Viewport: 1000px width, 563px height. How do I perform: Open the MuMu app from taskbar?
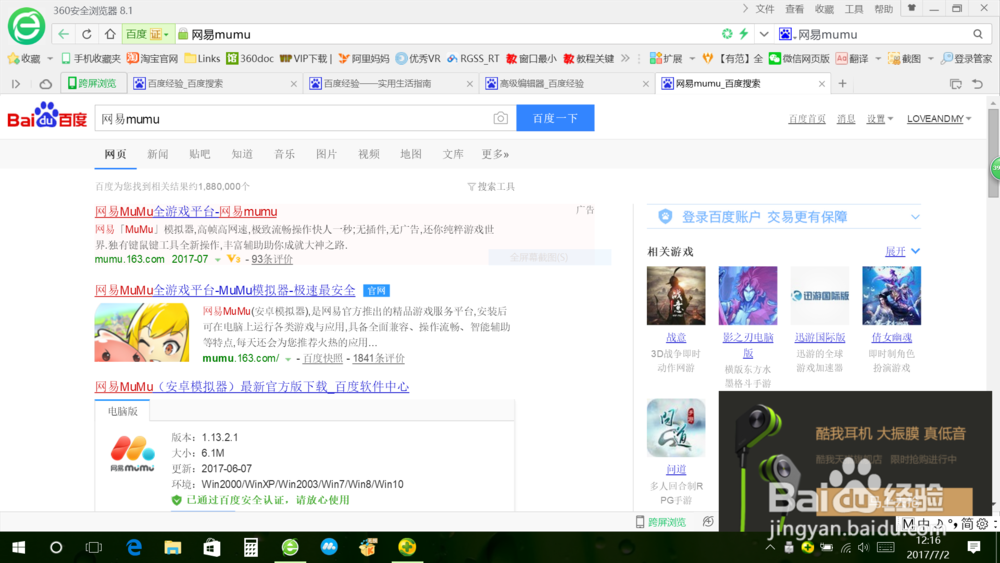[329, 547]
